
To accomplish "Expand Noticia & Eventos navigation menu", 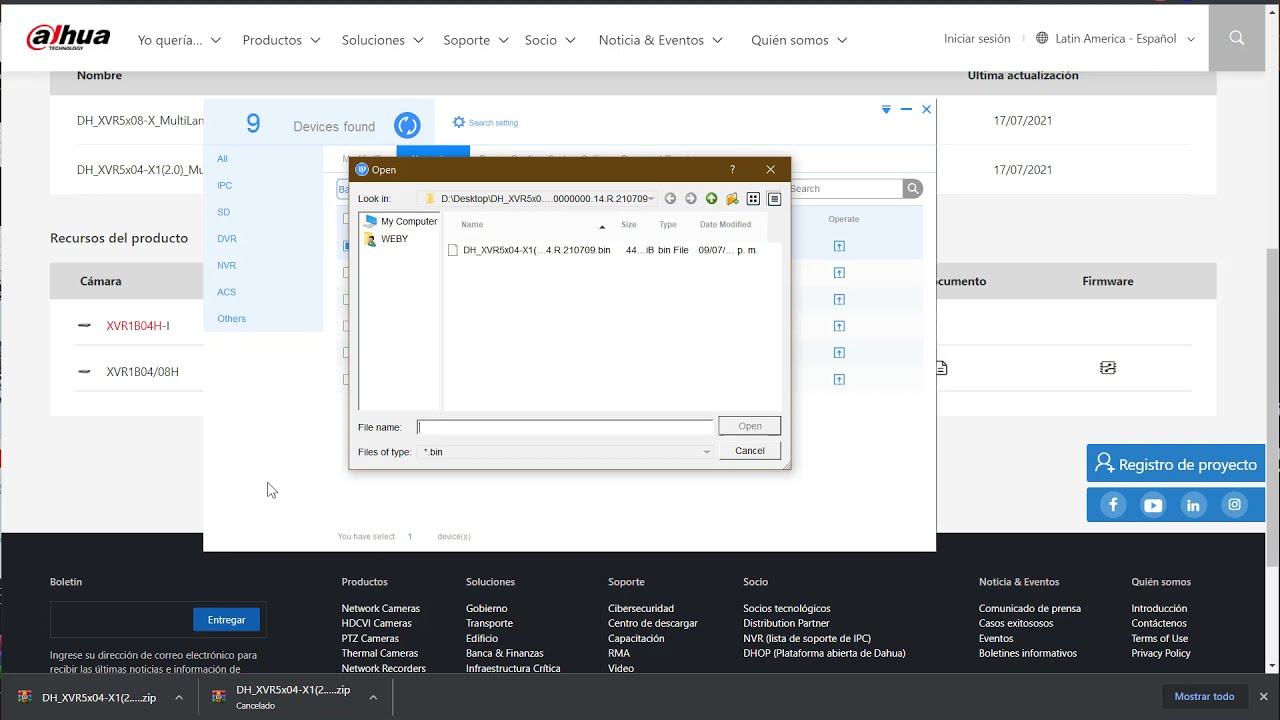I will click(660, 40).
